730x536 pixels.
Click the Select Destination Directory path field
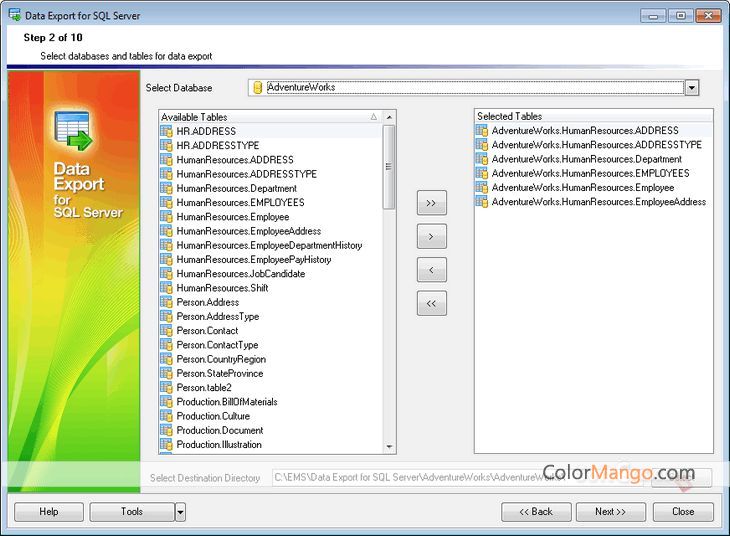(457, 477)
